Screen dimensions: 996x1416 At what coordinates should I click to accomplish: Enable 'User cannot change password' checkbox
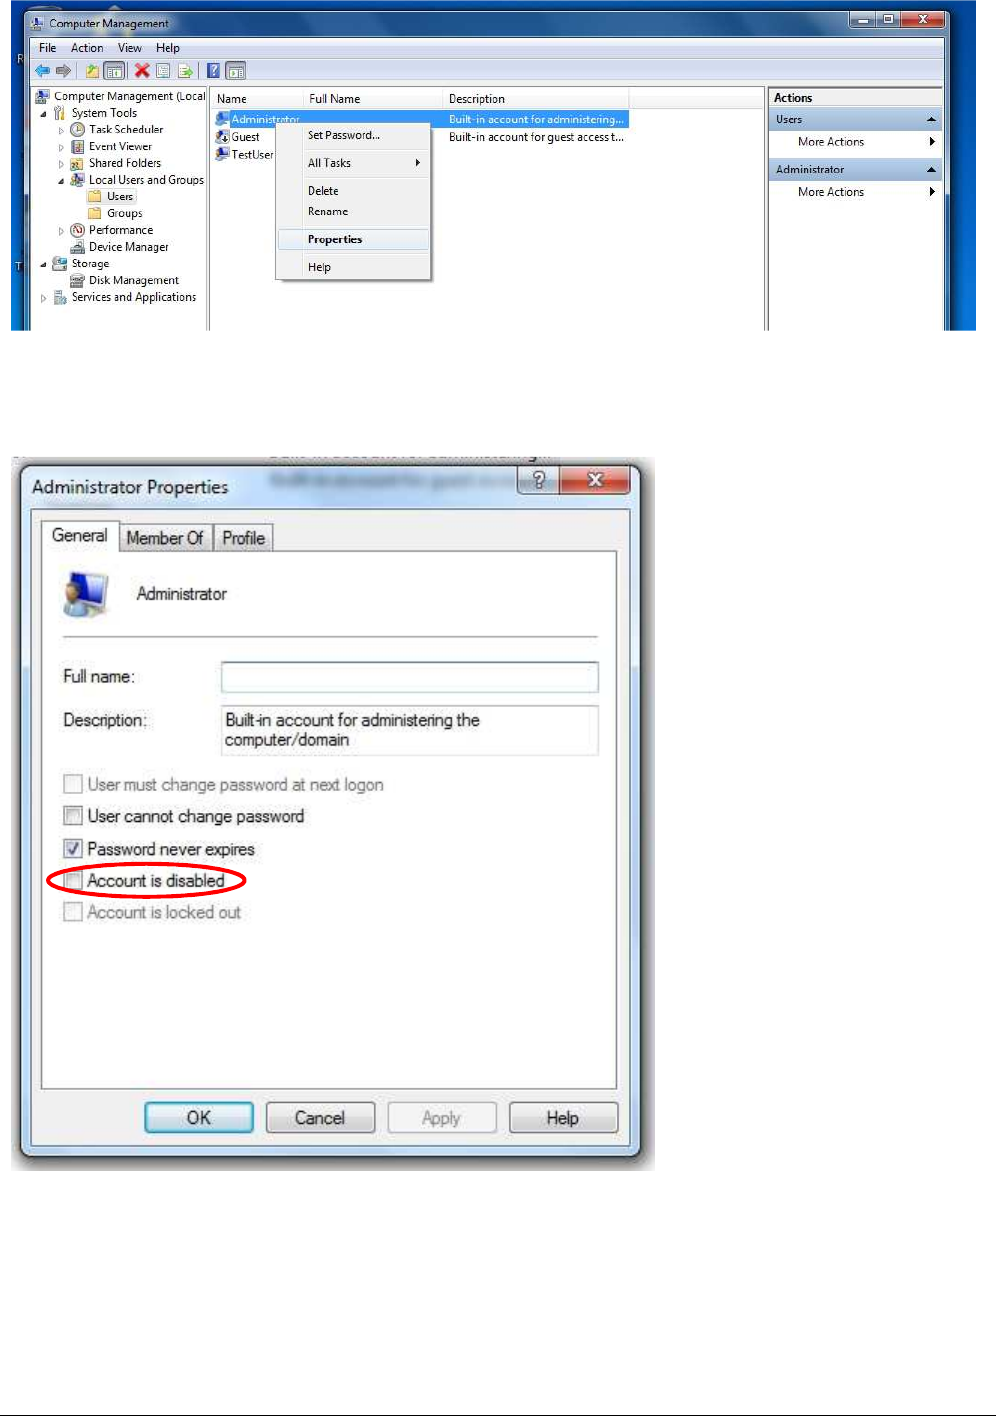pos(73,816)
